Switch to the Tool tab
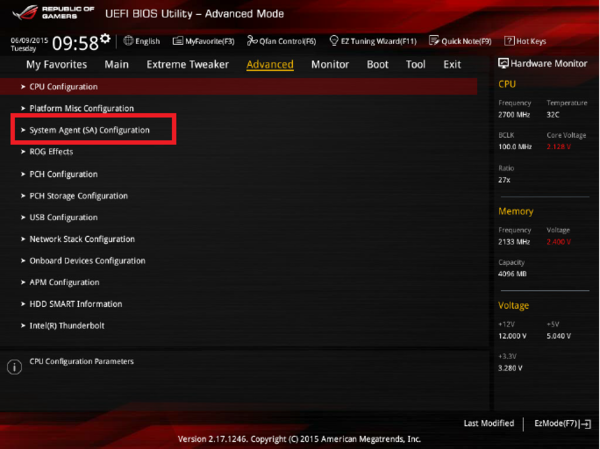This screenshot has width=600, height=449. (x=416, y=64)
